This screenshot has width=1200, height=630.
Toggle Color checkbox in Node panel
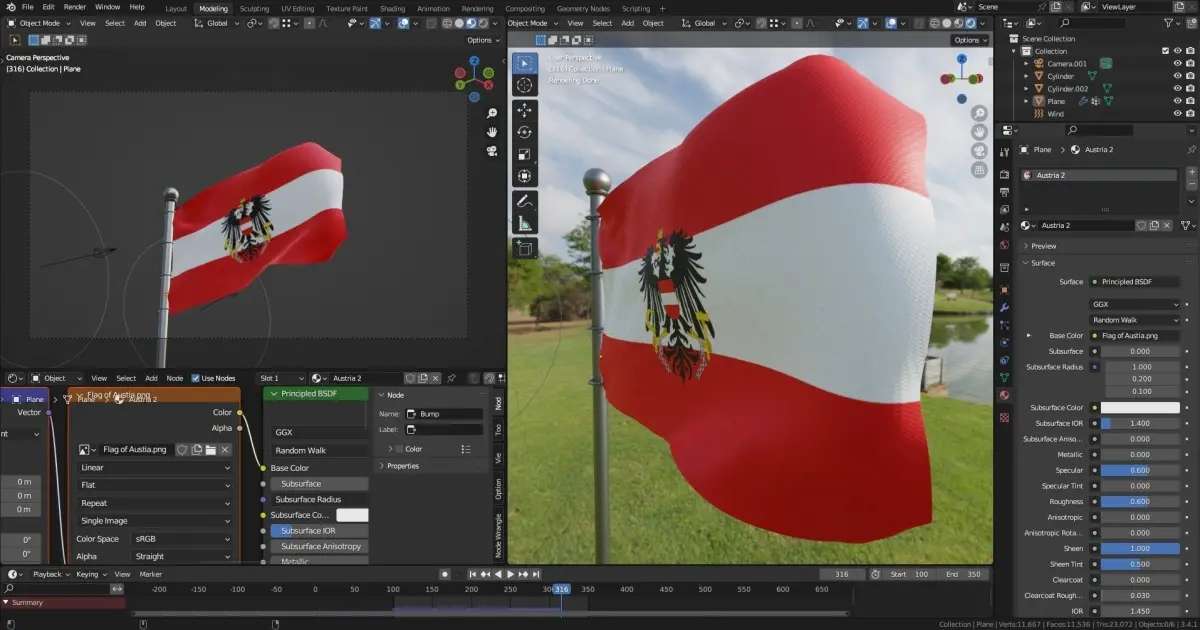point(399,449)
